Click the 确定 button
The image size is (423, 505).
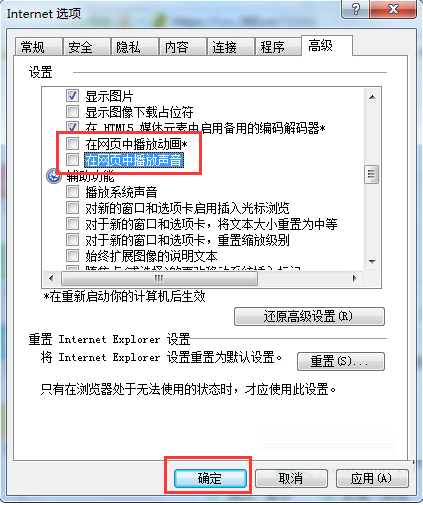coord(210,478)
